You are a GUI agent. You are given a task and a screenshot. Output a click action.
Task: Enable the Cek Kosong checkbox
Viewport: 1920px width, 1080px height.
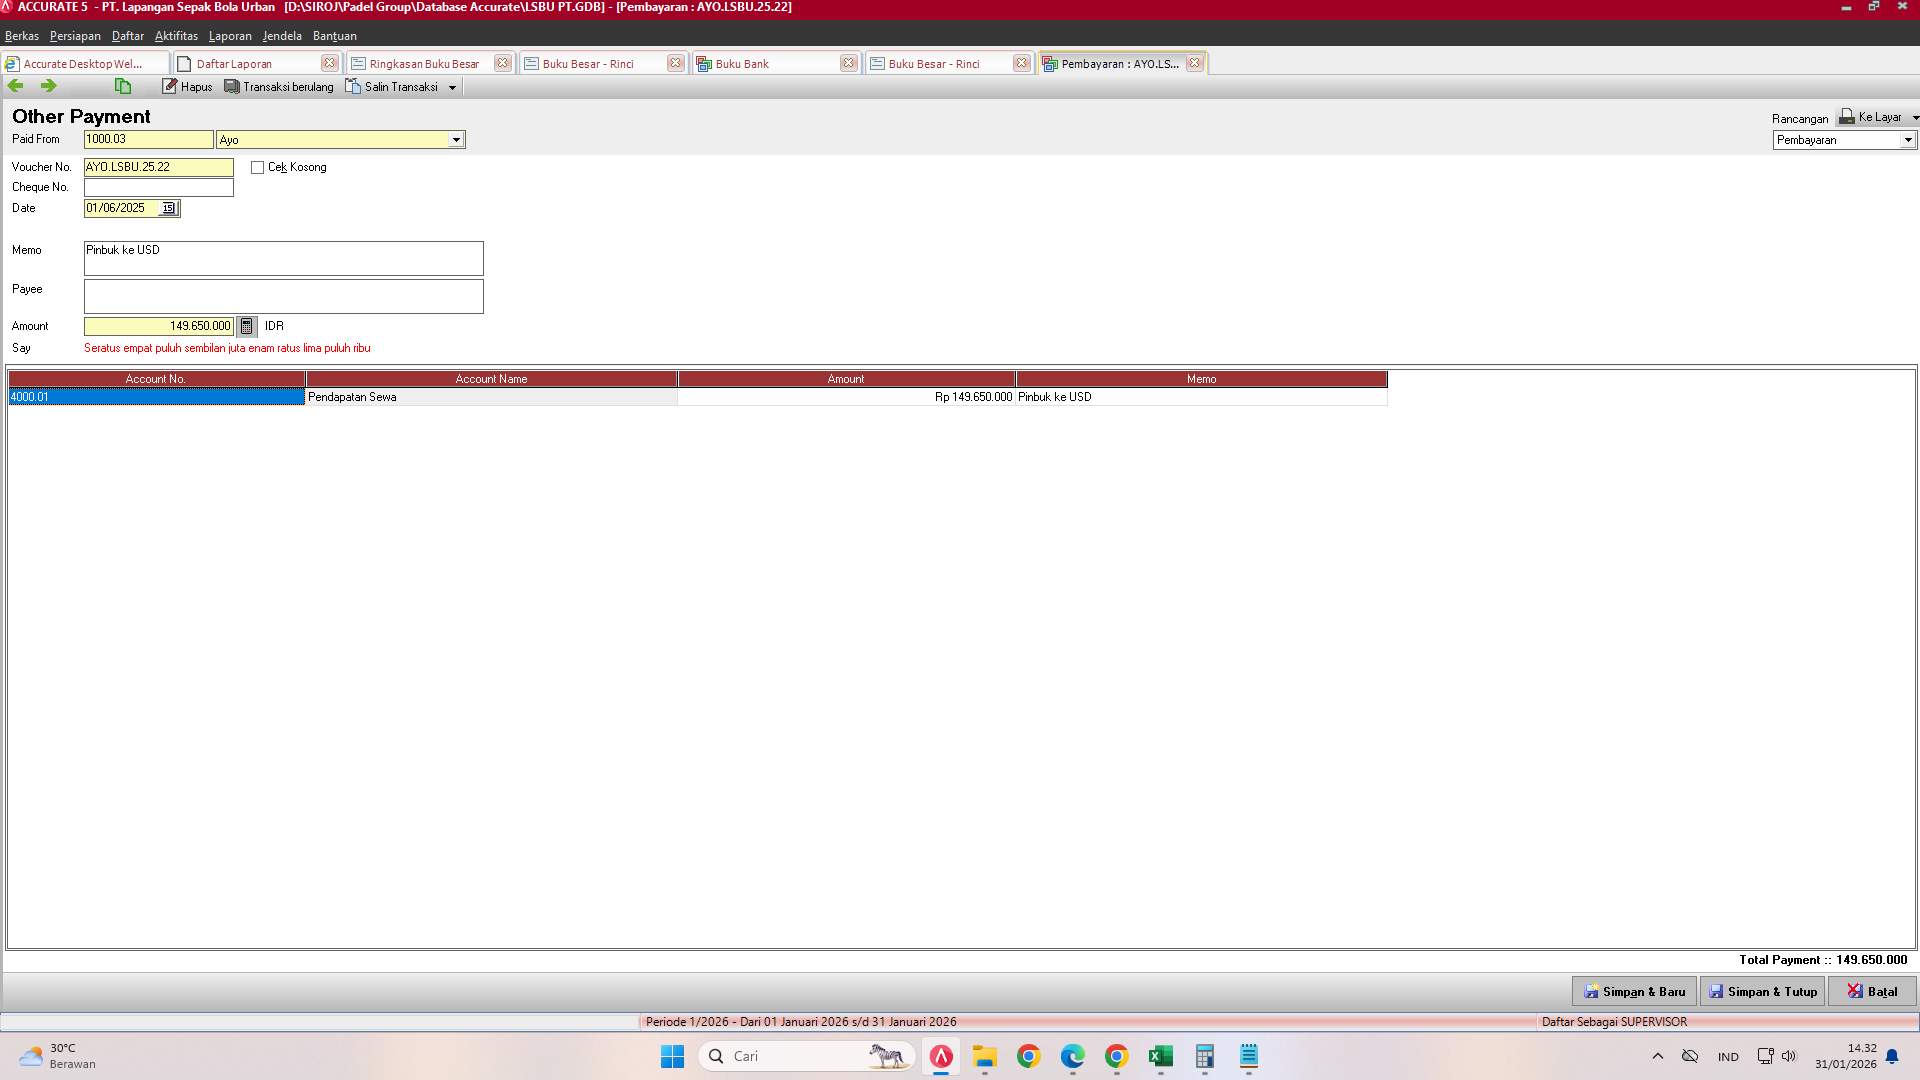tap(256, 167)
